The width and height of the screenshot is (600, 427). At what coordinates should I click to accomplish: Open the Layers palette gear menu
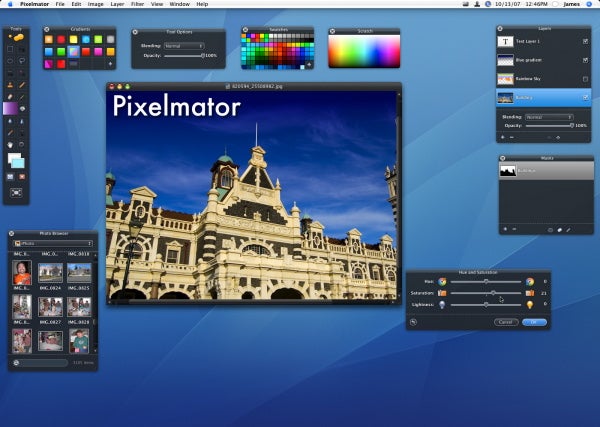click(x=558, y=137)
